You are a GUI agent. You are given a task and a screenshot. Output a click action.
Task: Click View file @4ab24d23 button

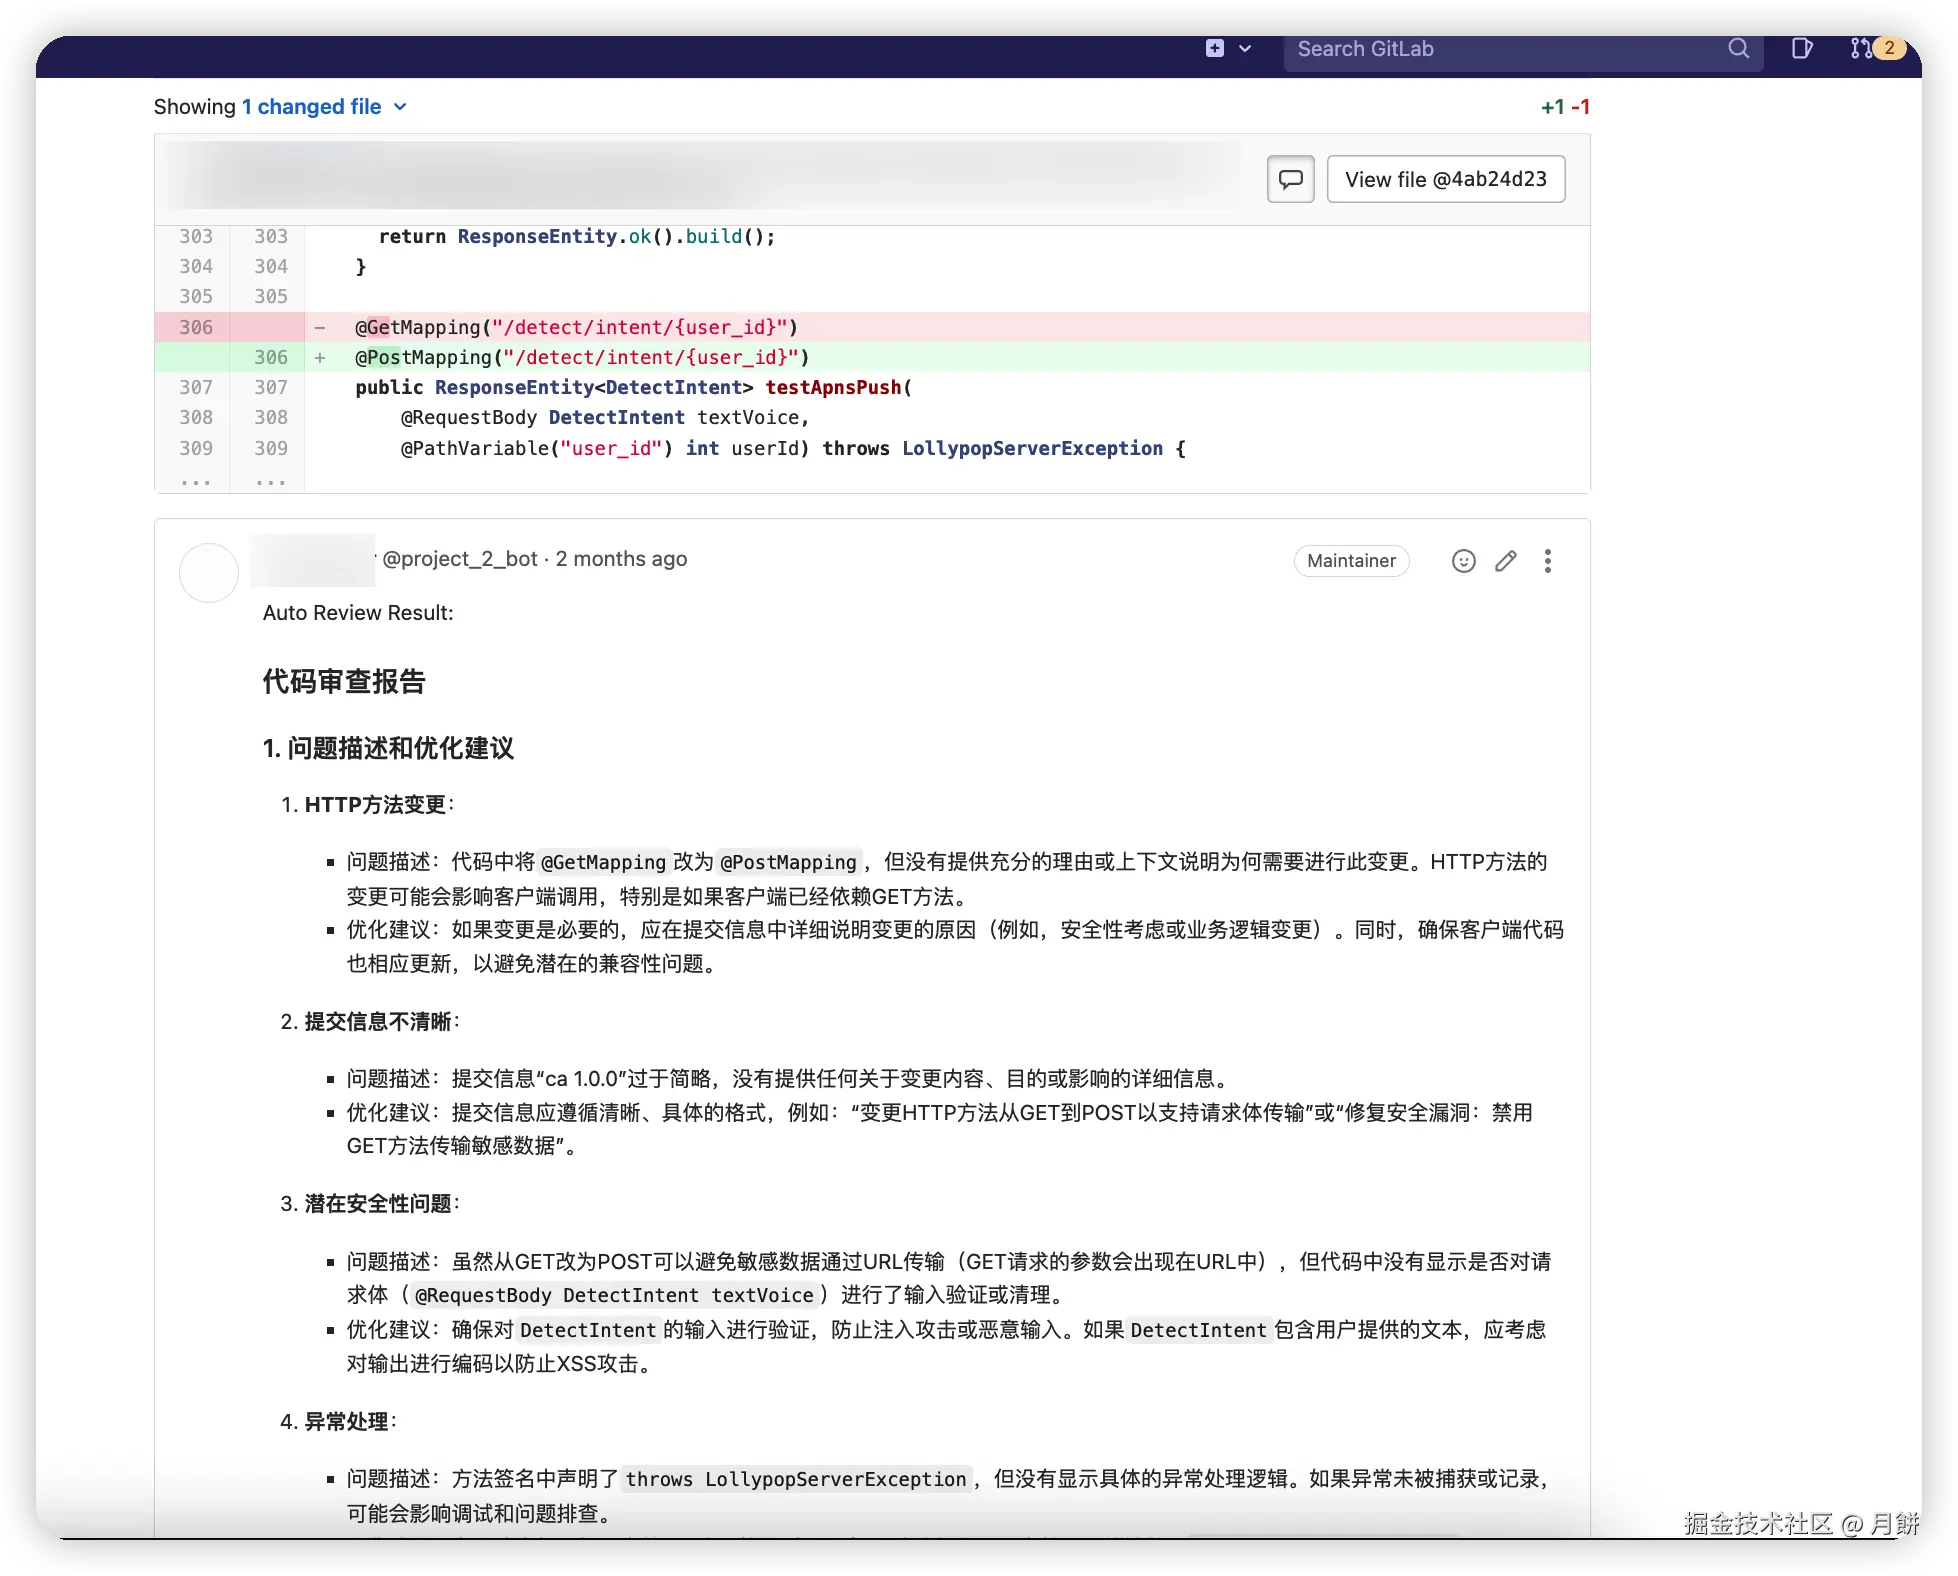[1445, 179]
